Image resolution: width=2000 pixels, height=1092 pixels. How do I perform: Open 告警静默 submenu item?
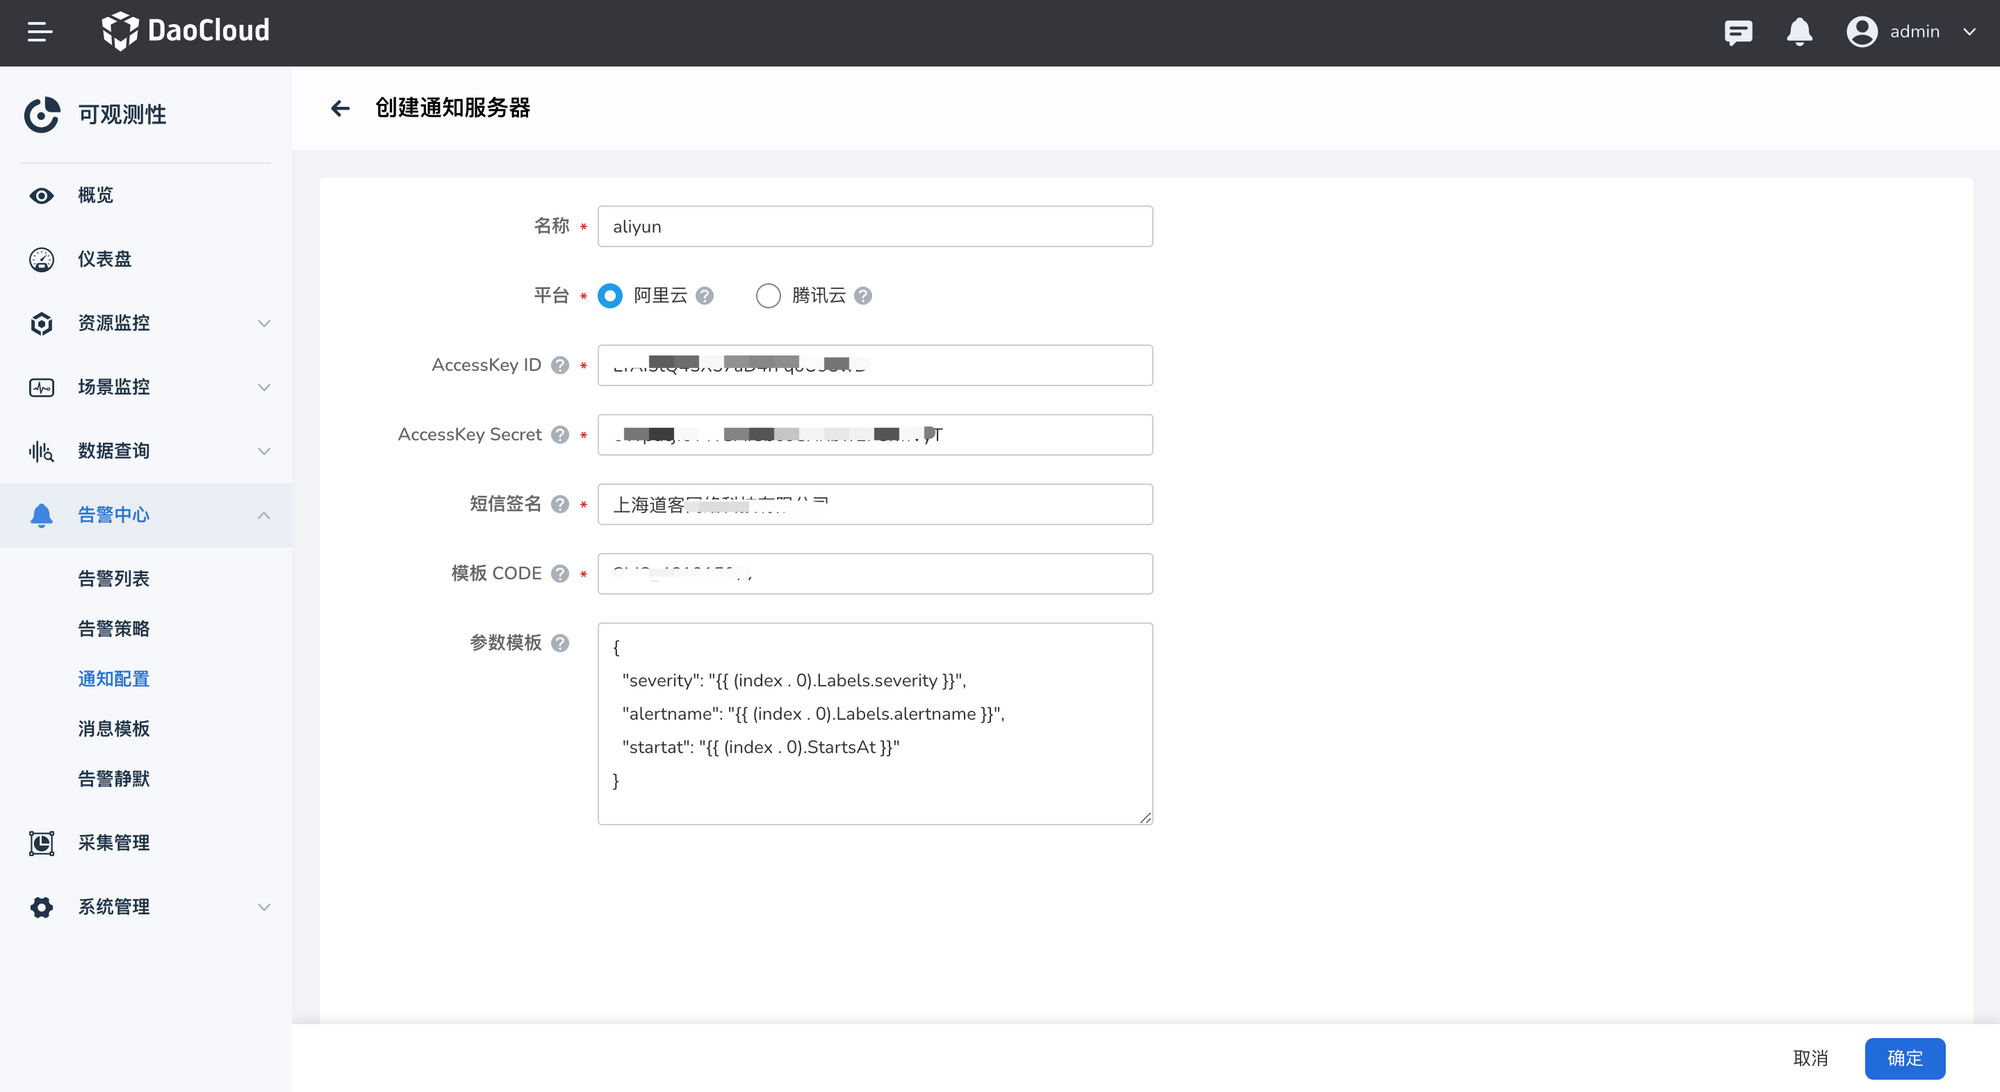pyautogui.click(x=114, y=779)
